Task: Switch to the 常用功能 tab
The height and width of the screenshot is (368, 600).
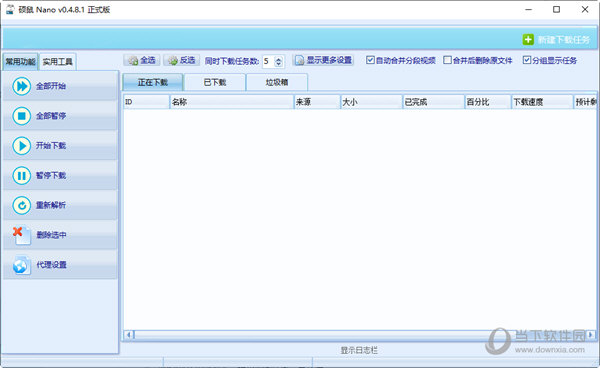Action: pyautogui.click(x=20, y=62)
